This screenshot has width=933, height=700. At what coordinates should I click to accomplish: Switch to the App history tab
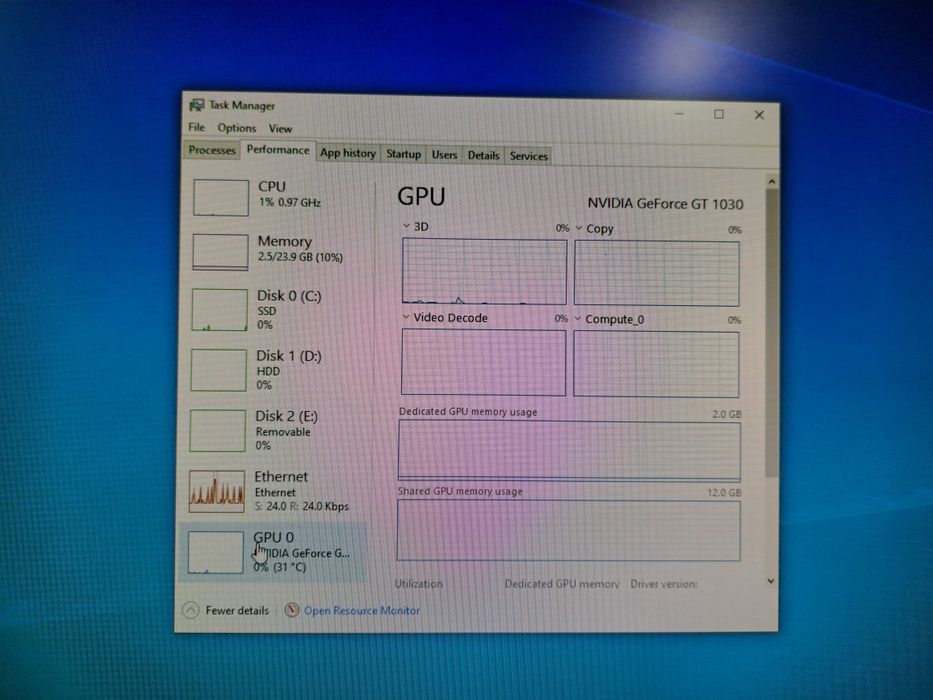pyautogui.click(x=348, y=153)
